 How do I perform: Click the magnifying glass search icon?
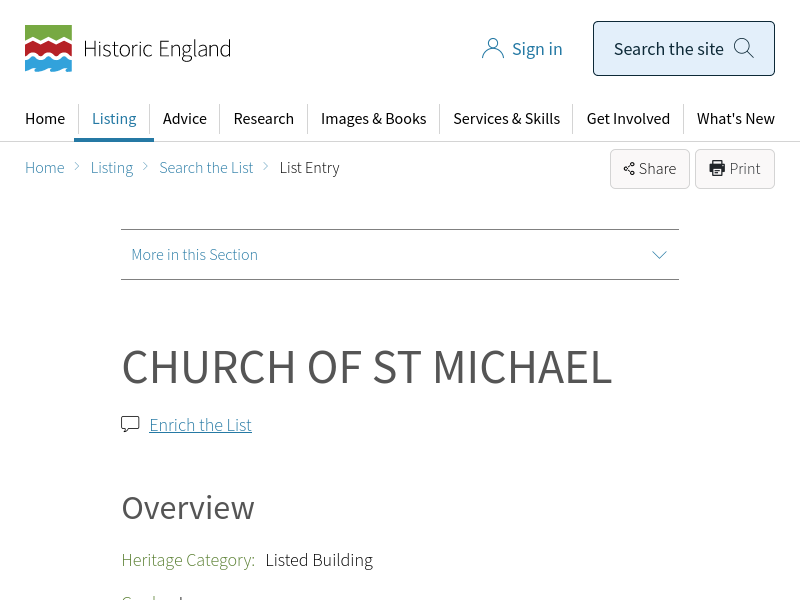[x=743, y=48]
